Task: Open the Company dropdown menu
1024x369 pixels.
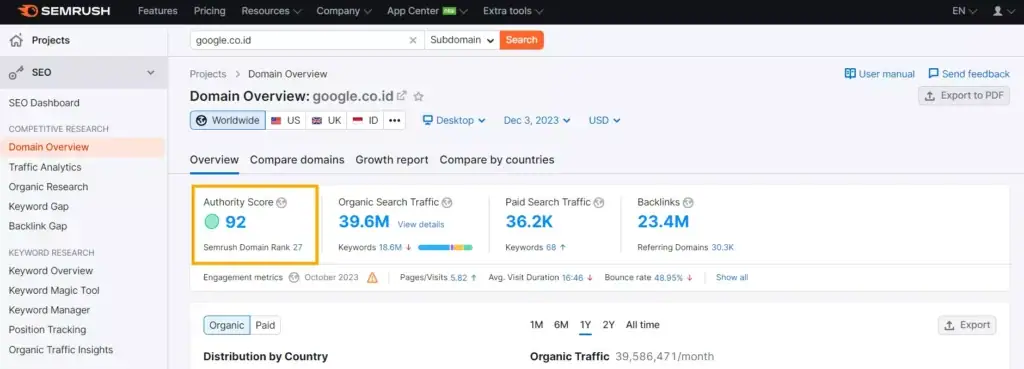Action: 344,11
